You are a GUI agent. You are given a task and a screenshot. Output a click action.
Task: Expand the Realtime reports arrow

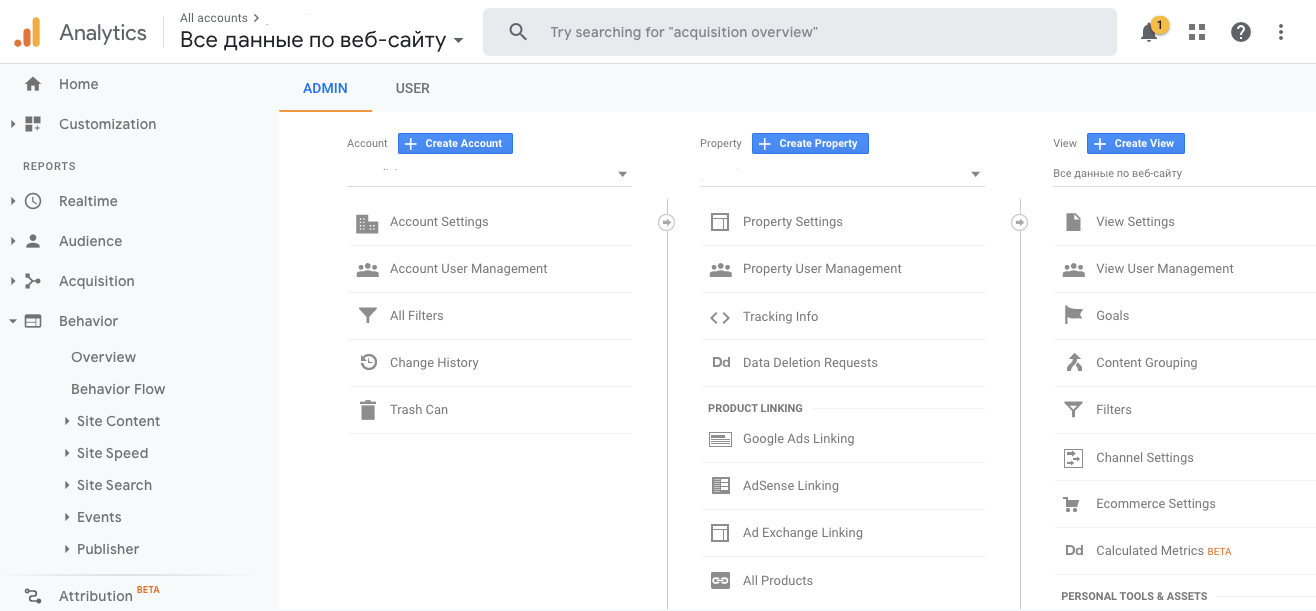point(13,201)
